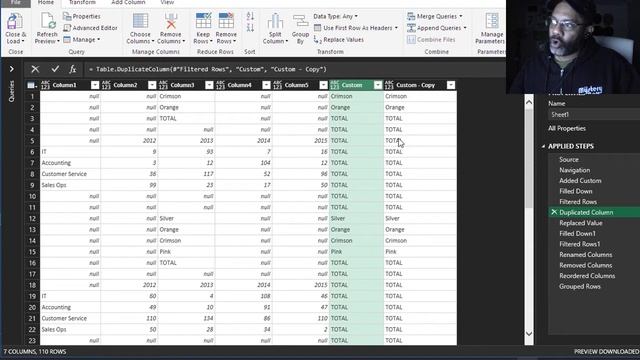Click Combine Files
Viewport: 640px width, 360px height.
[431, 40]
